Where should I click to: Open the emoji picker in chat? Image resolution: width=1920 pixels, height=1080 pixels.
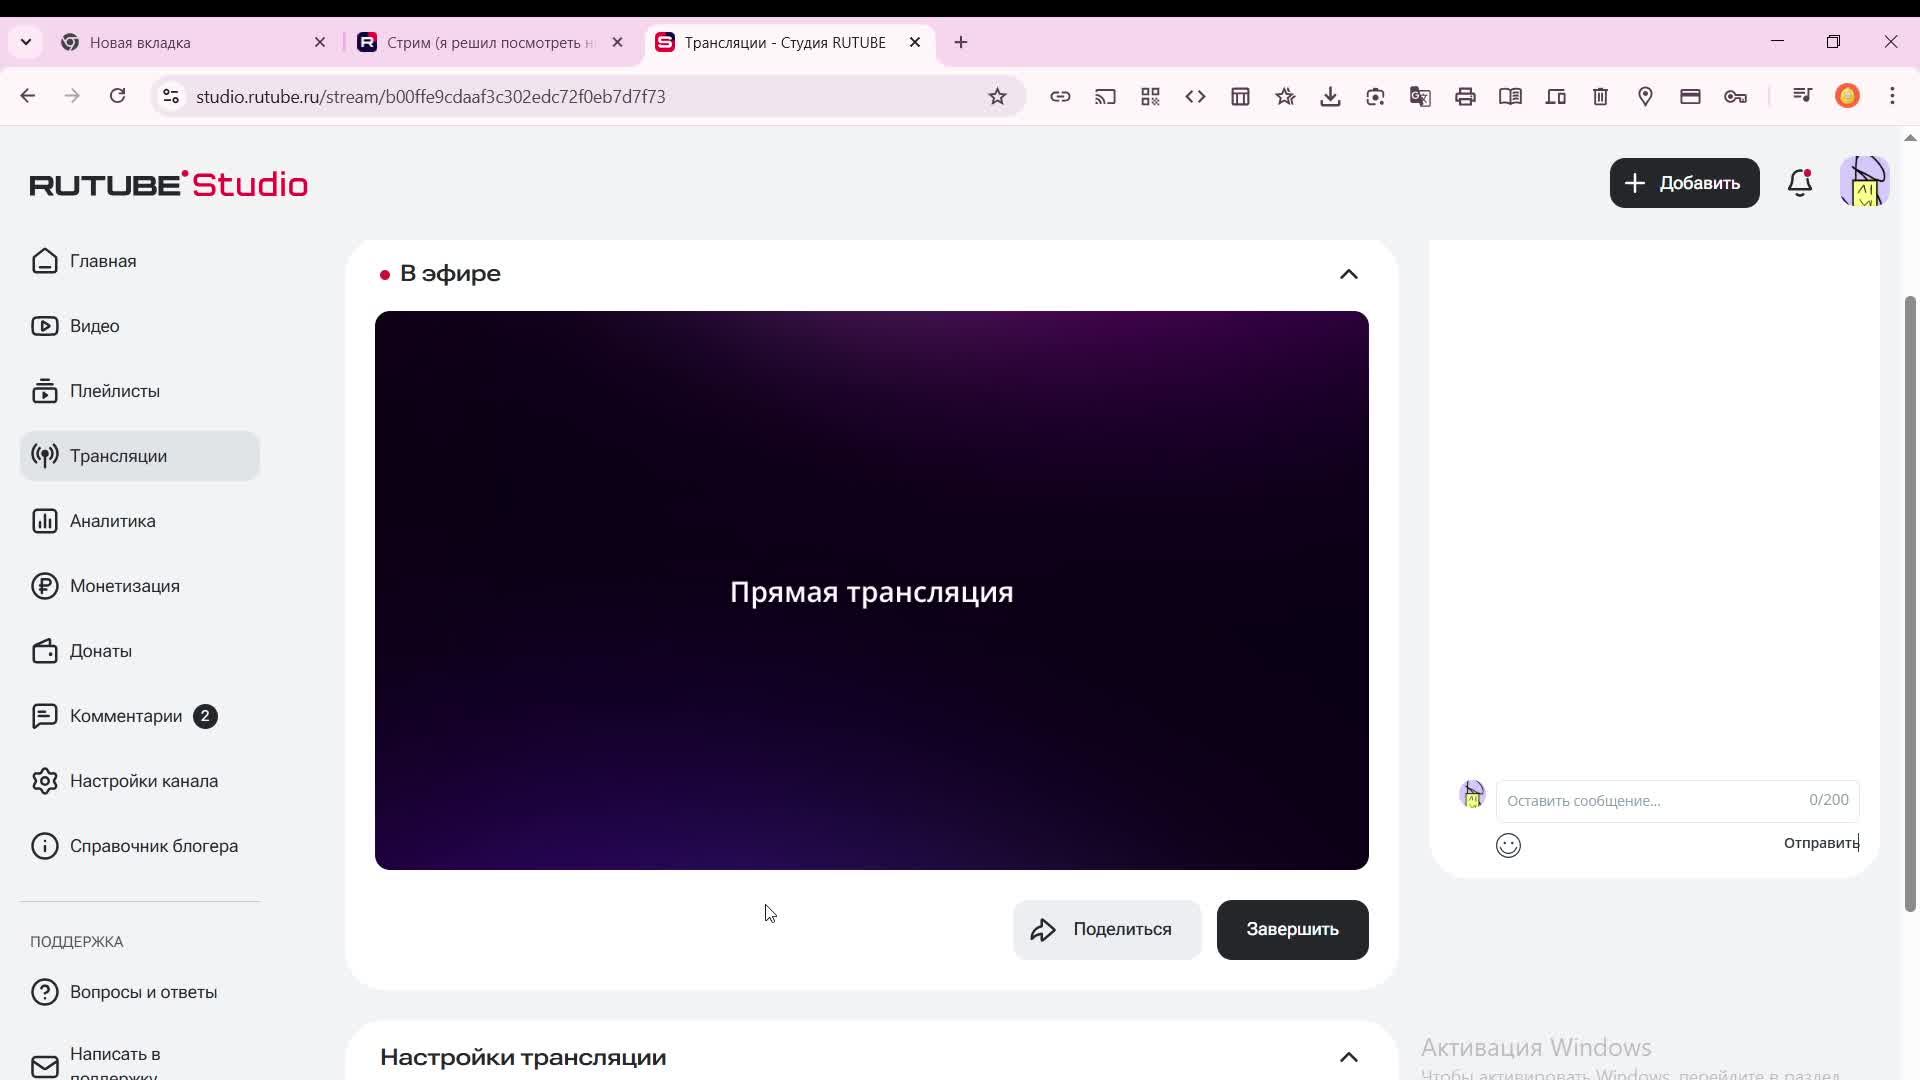click(1508, 846)
